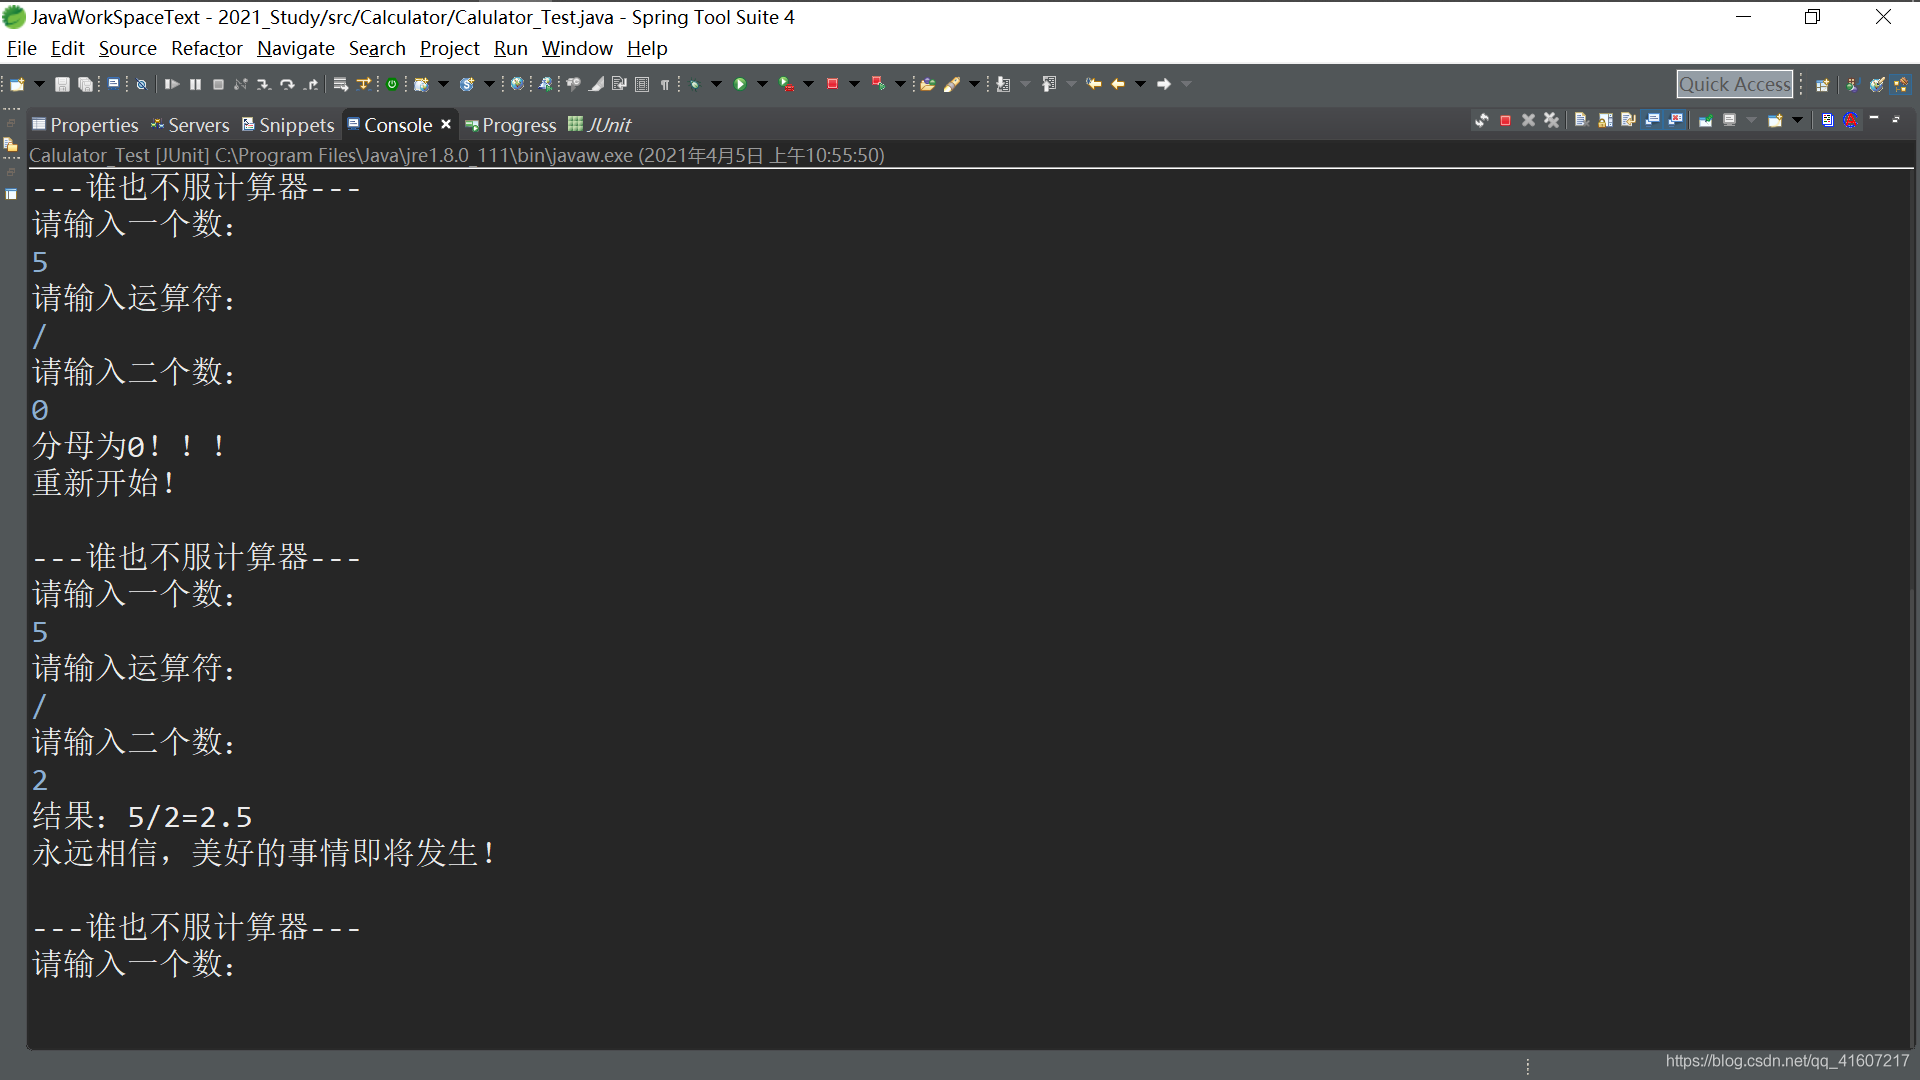The image size is (1920, 1080).
Task: Click Open Console icon in Console toolbar
Action: 1775,120
